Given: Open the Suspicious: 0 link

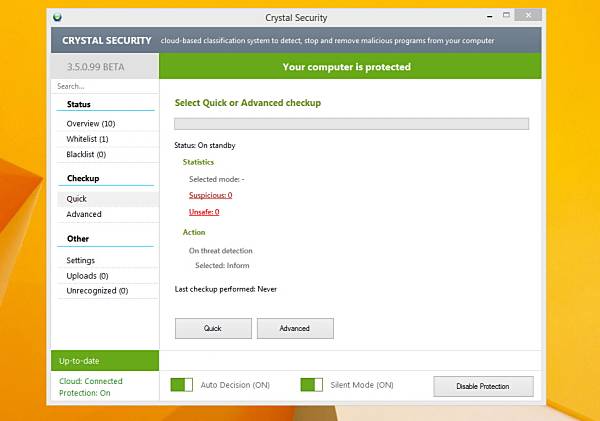Looking at the screenshot, I should [210, 195].
